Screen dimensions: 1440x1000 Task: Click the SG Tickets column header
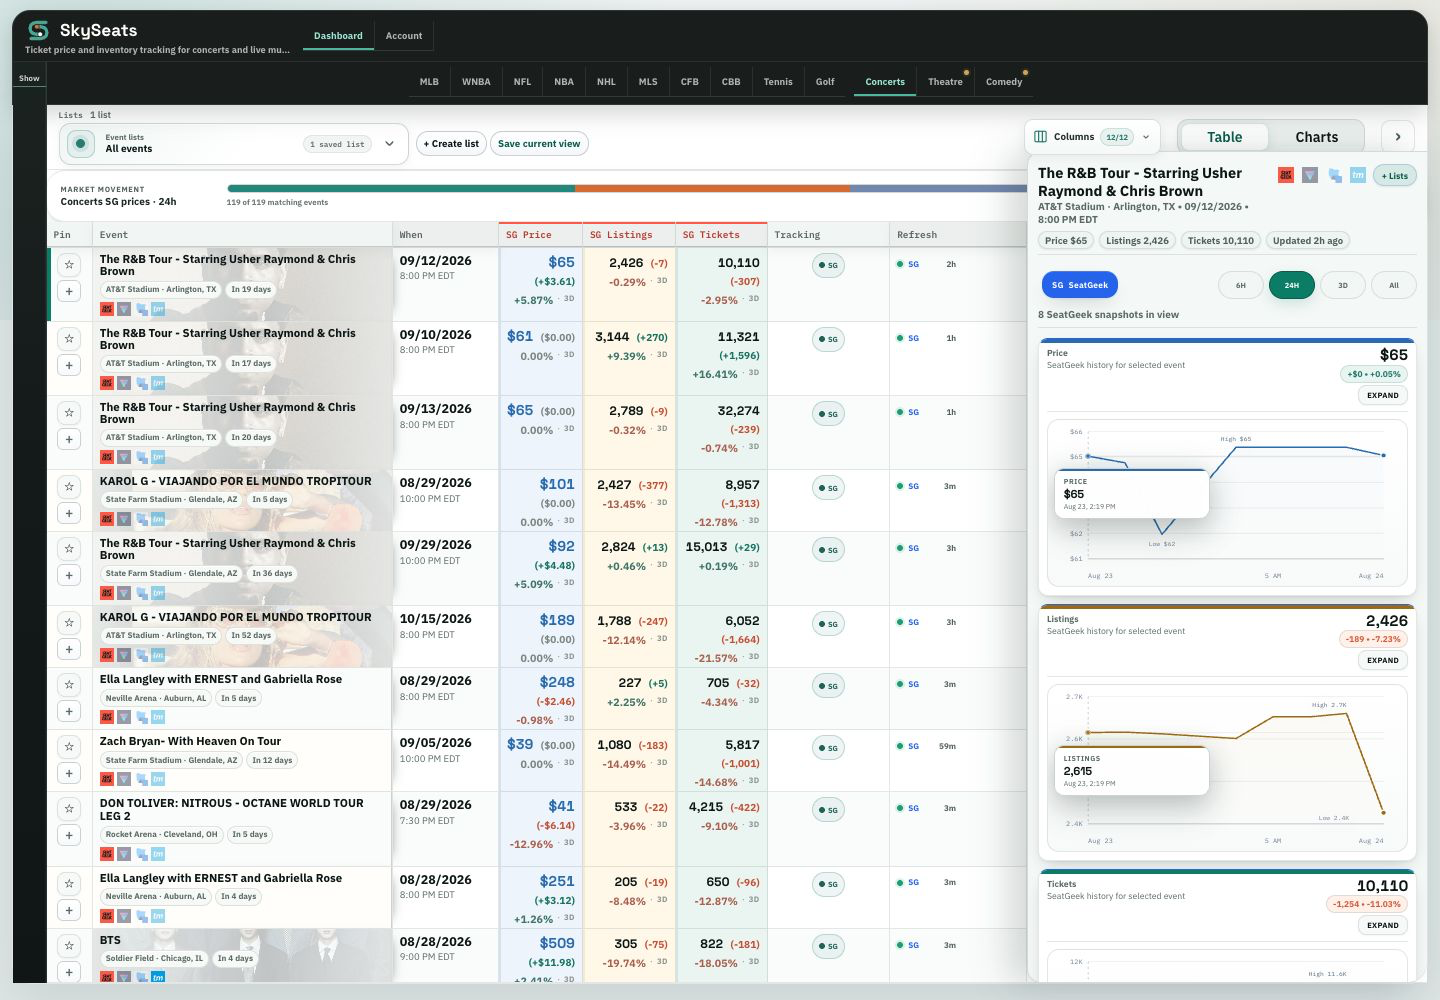click(x=721, y=235)
